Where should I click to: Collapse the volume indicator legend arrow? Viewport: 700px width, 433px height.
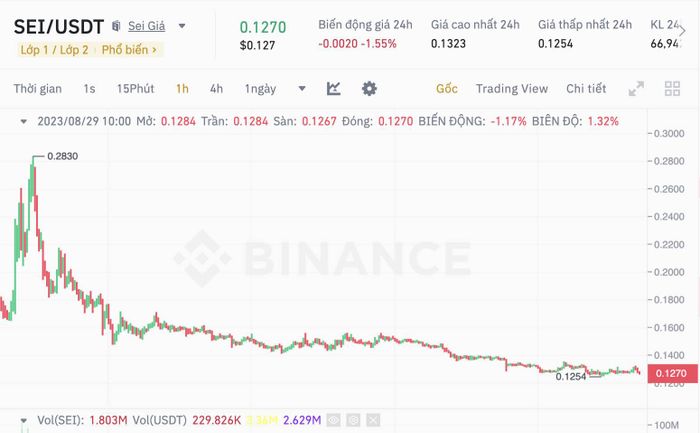[x=22, y=420]
